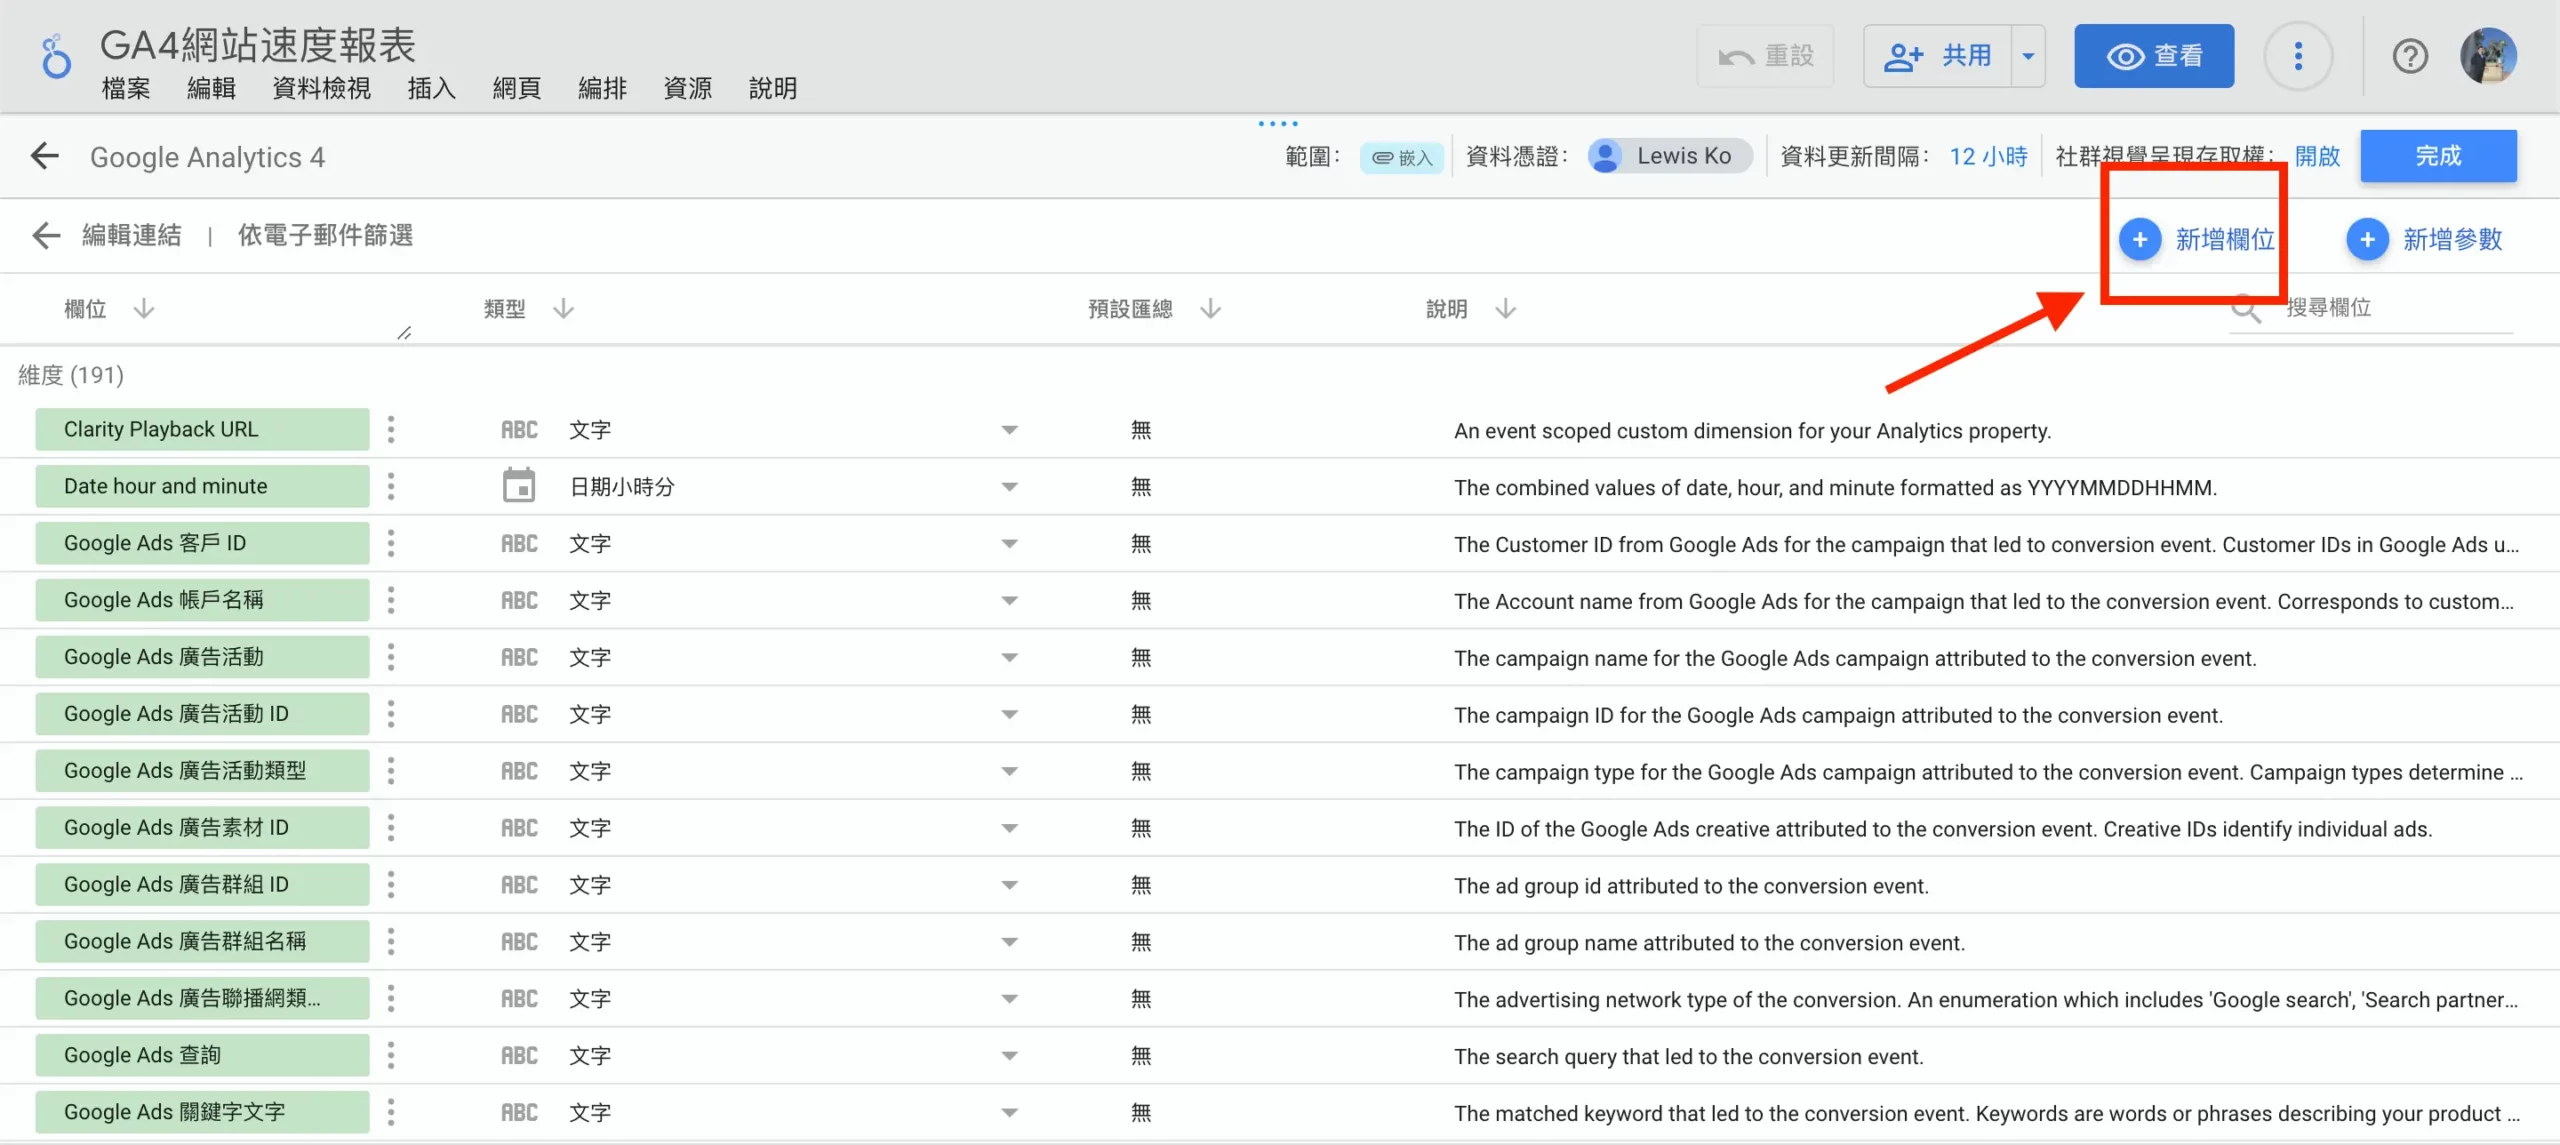Screen dimensions: 2560x1145
Task: Expand type dropdown for Google Ads 查詢
Action: pyautogui.click(x=1009, y=1056)
